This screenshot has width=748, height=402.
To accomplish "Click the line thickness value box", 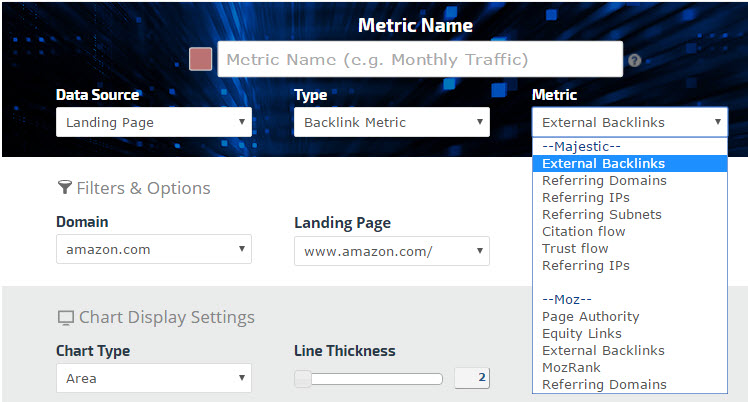I will click(472, 378).
